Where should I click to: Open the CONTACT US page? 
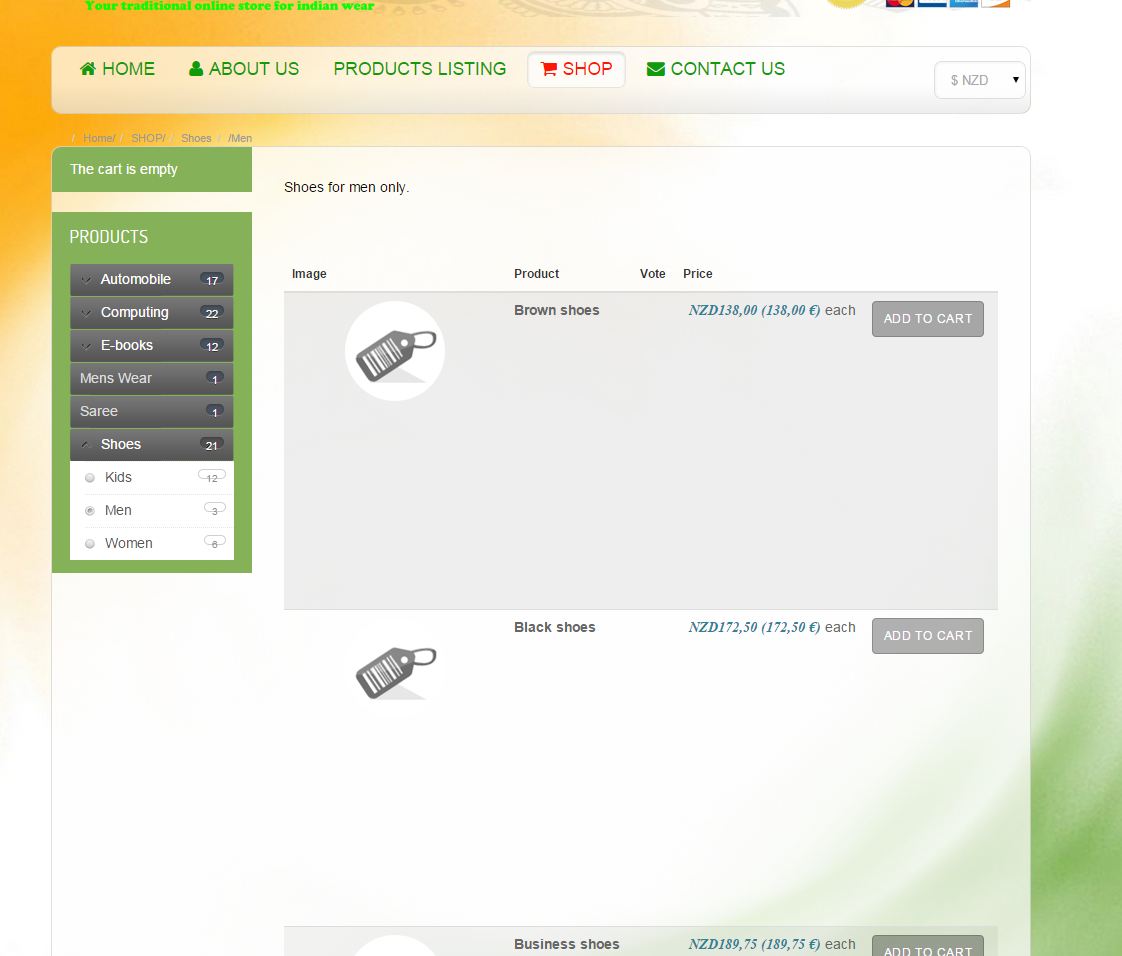pyautogui.click(x=716, y=69)
